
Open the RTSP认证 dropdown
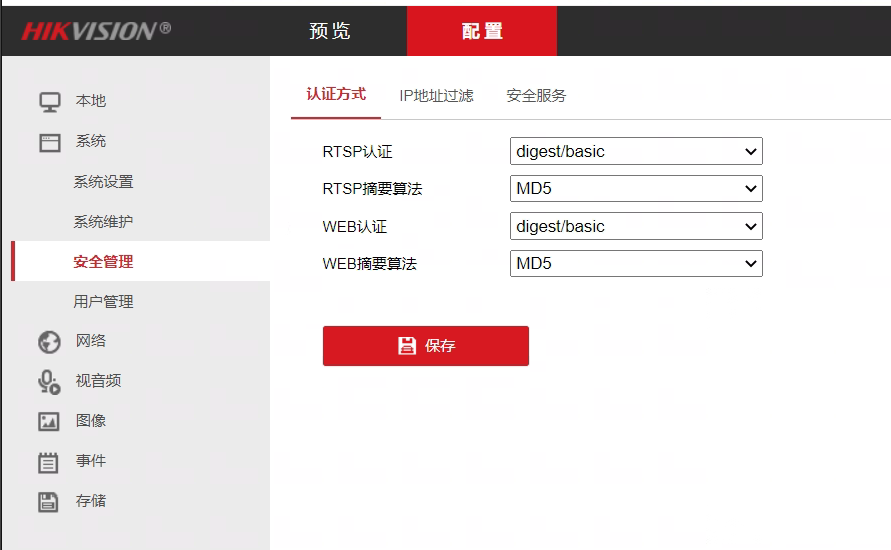636,152
